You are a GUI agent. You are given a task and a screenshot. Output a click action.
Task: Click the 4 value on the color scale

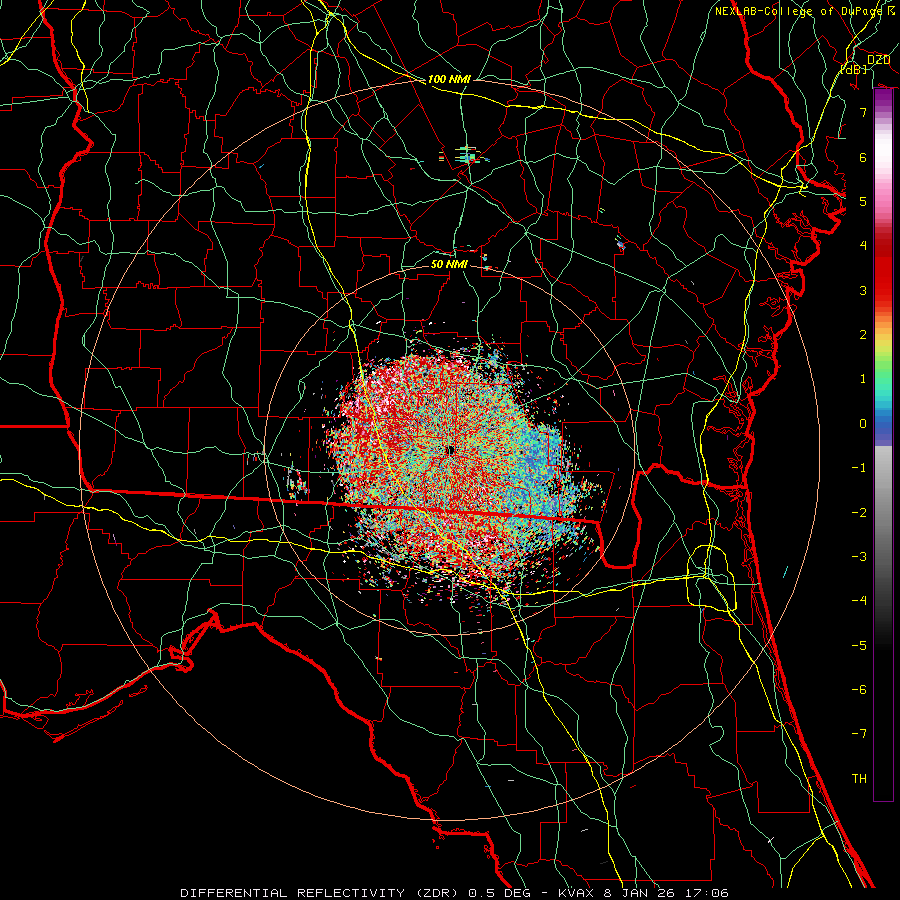click(x=863, y=246)
